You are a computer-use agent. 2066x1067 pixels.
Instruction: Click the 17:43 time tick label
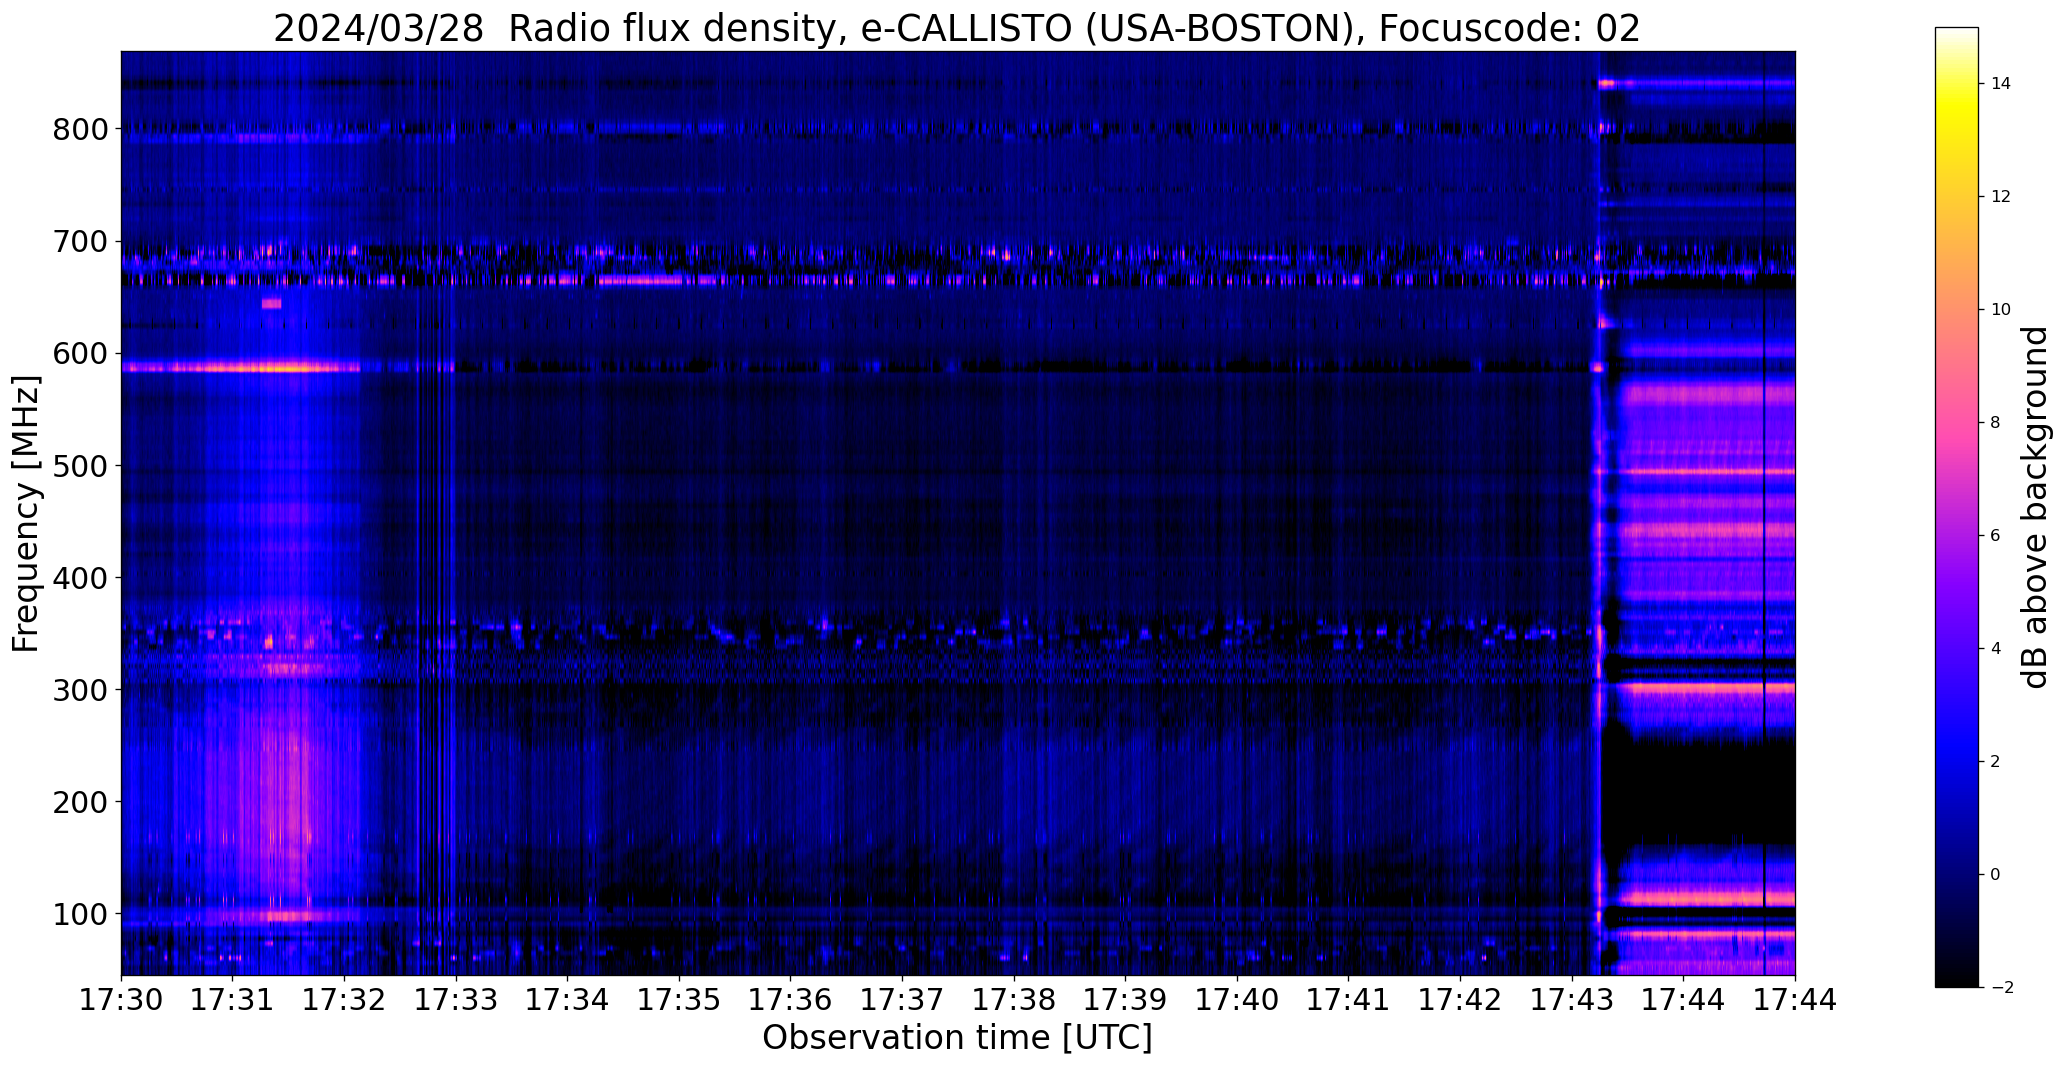[x=1573, y=1000]
